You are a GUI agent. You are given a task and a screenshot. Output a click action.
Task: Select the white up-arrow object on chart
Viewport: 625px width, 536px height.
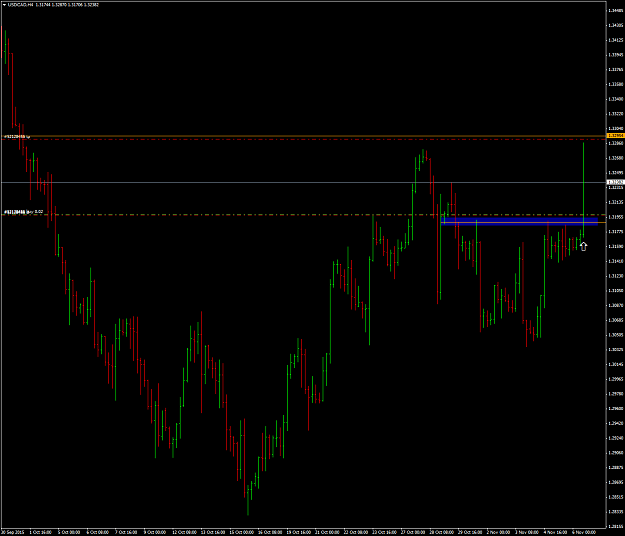coord(583,247)
